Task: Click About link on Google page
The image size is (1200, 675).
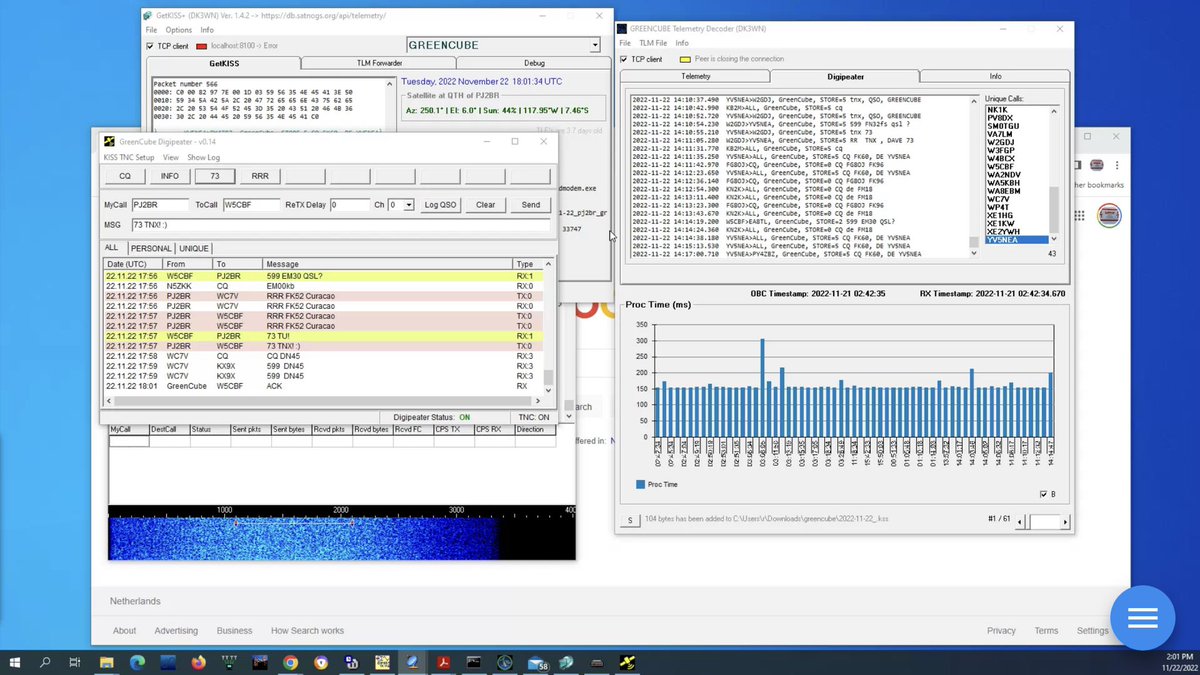Action: [x=124, y=631]
